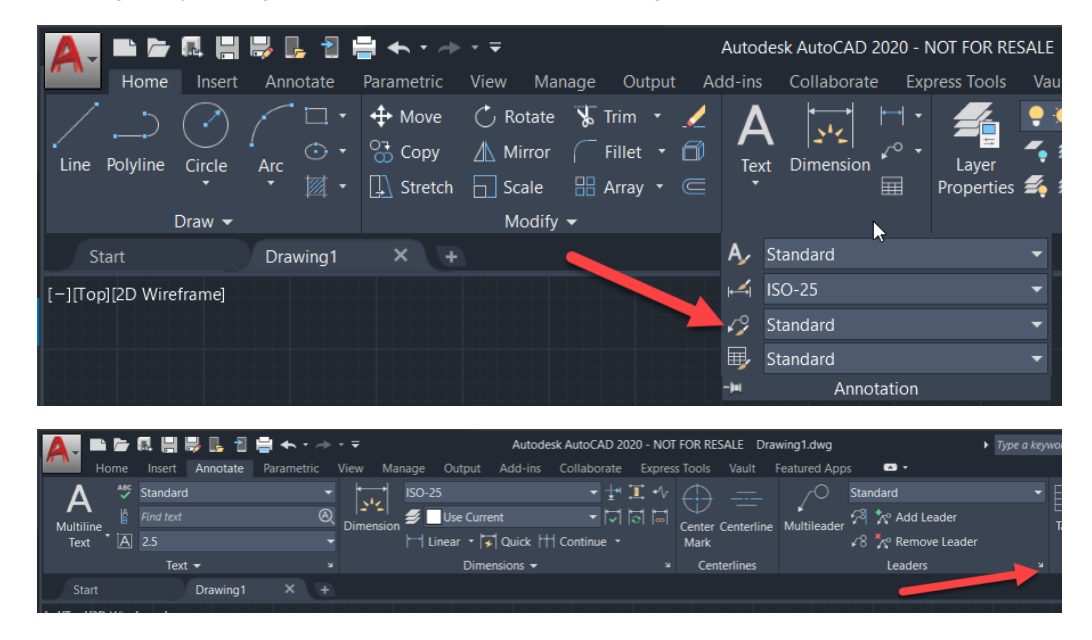The image size is (1092, 640).
Task: Apply the Fillet tool
Action: 607,152
